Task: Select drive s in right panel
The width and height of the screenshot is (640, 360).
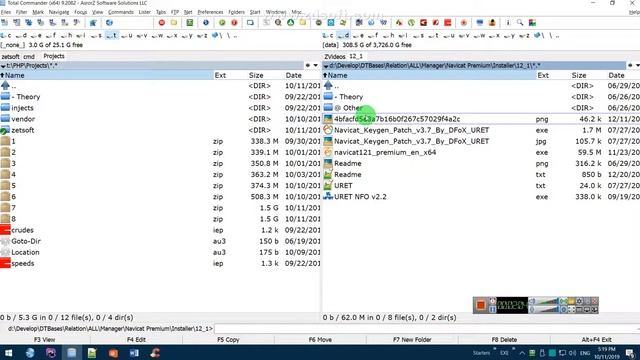Action: 418,36
